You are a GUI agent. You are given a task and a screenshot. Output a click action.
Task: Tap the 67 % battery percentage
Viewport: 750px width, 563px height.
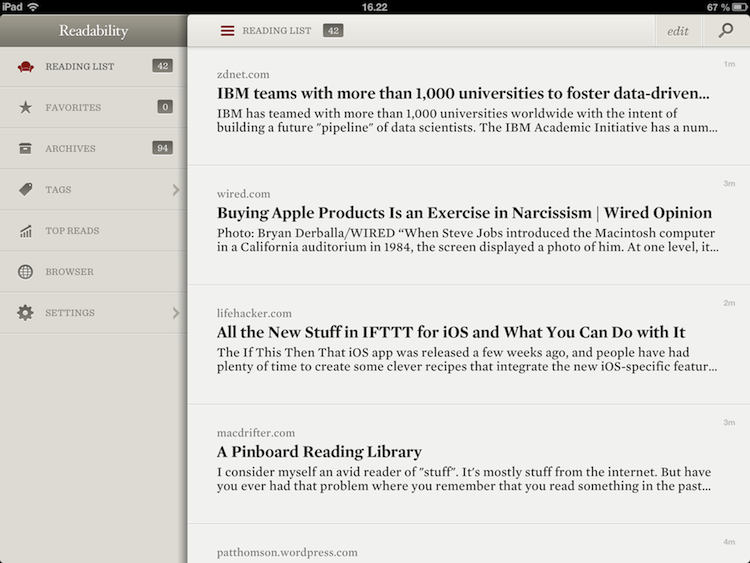coord(718,7)
